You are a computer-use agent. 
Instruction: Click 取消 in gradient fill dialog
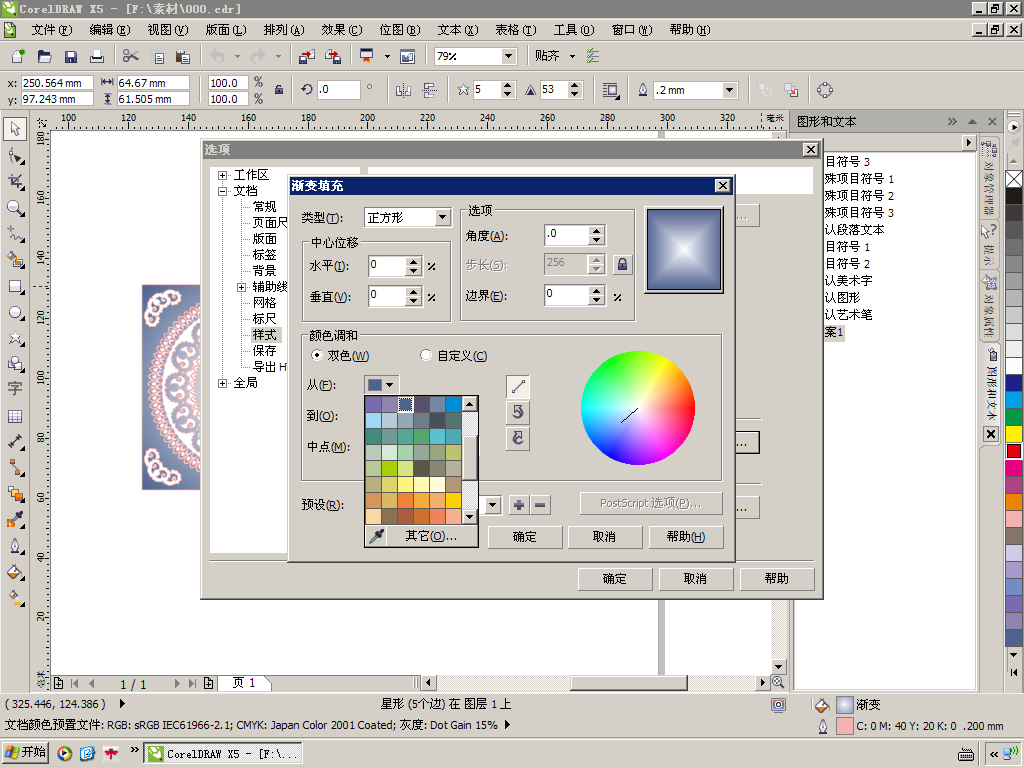coord(604,537)
